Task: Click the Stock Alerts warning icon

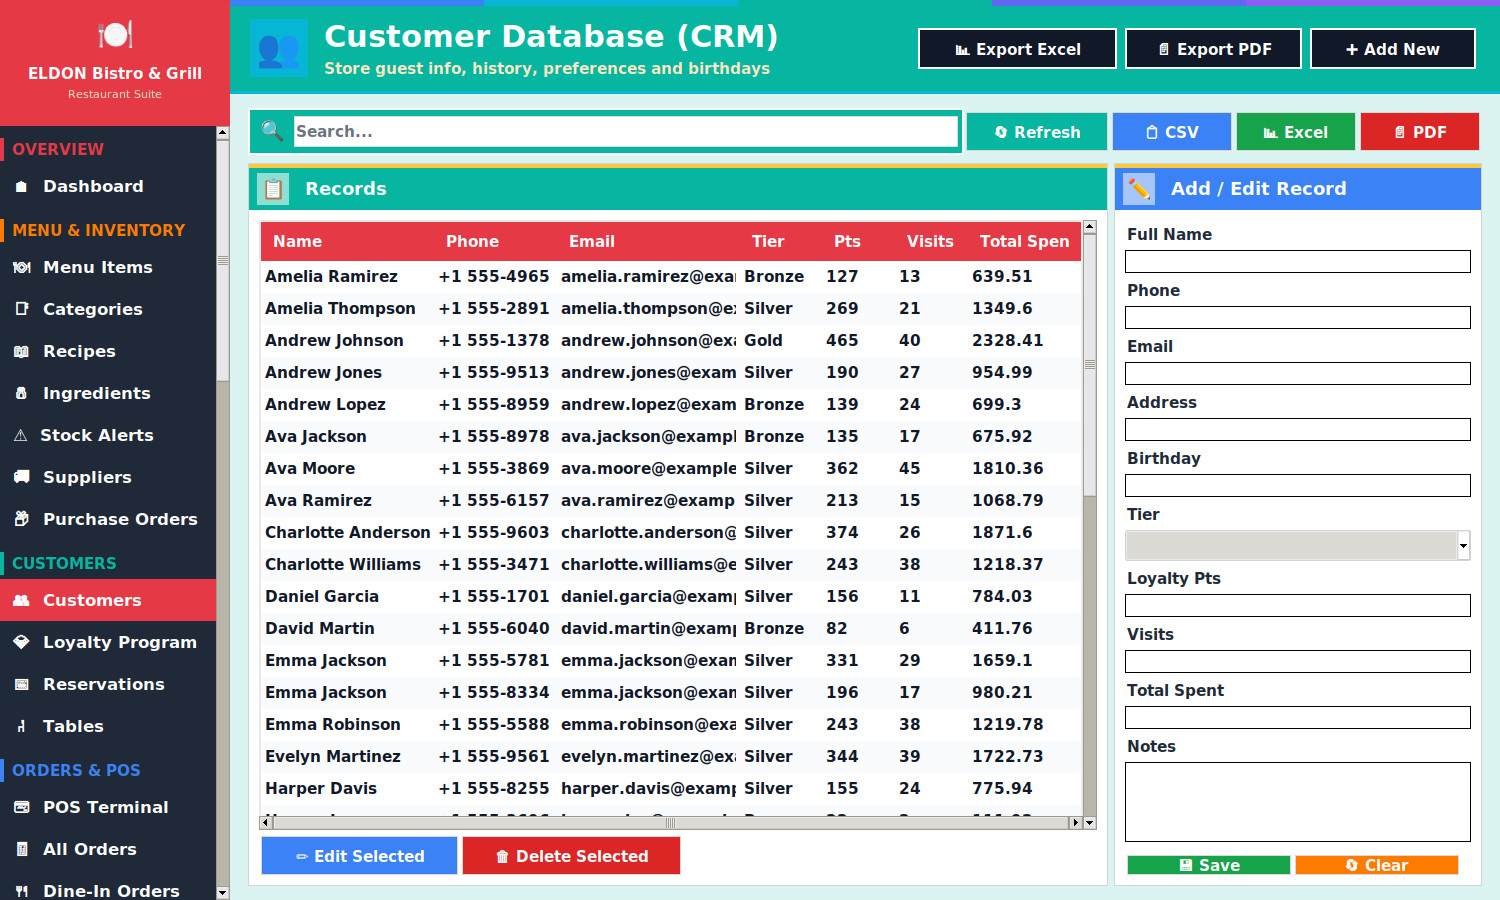Action: click(20, 435)
